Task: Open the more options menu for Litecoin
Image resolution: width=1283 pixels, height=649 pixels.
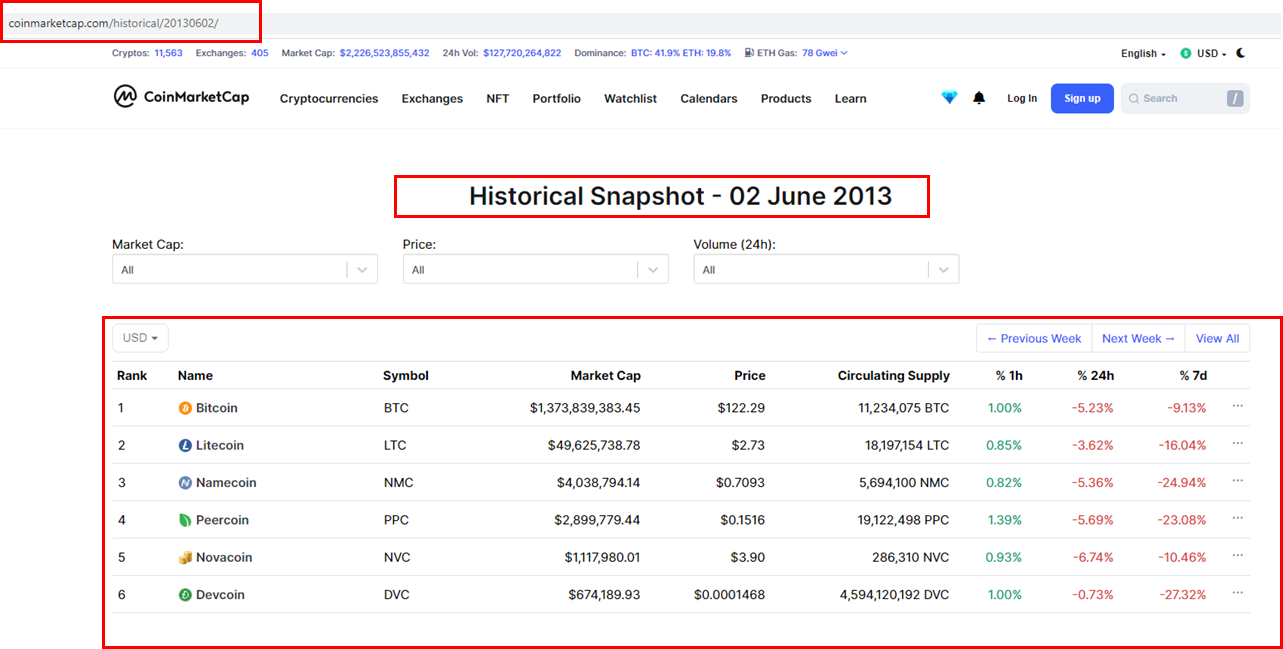Action: pyautogui.click(x=1238, y=443)
